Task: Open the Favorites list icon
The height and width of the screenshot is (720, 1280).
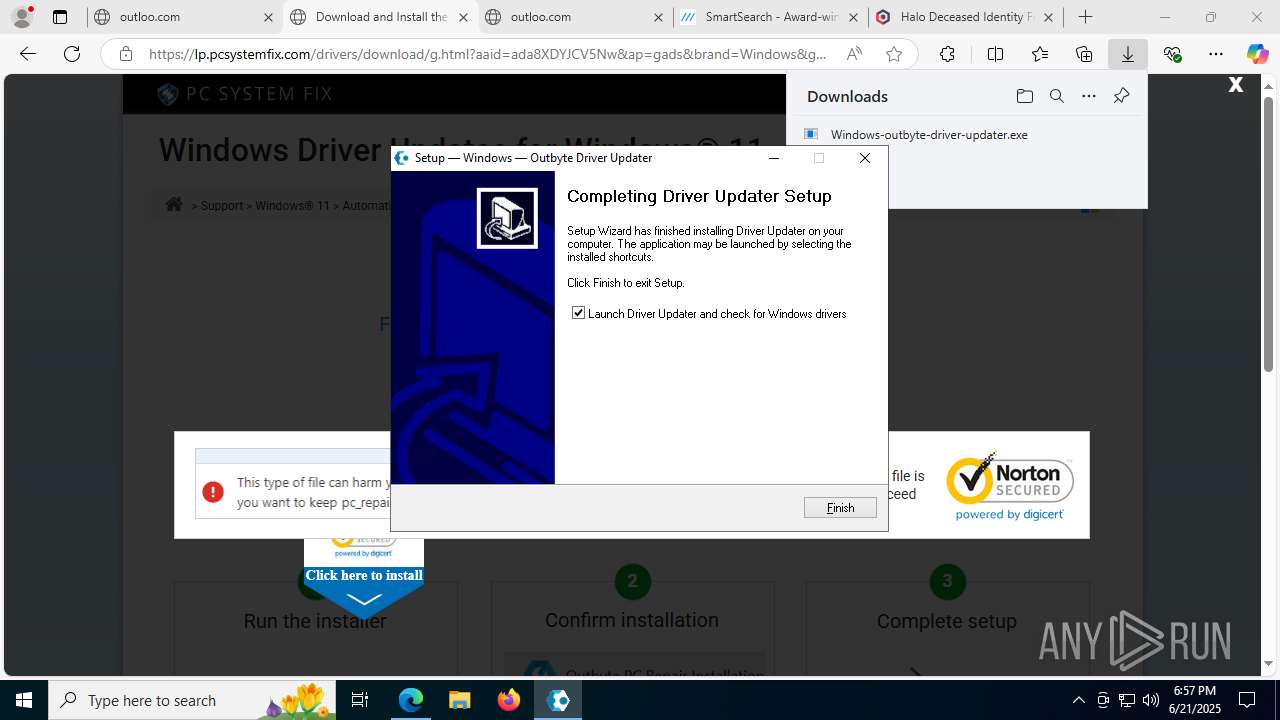Action: tap(1040, 54)
